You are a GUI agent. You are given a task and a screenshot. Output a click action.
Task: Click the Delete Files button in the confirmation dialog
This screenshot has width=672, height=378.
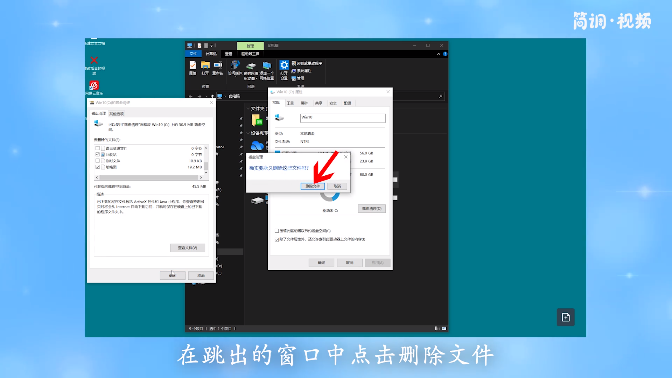pos(312,186)
